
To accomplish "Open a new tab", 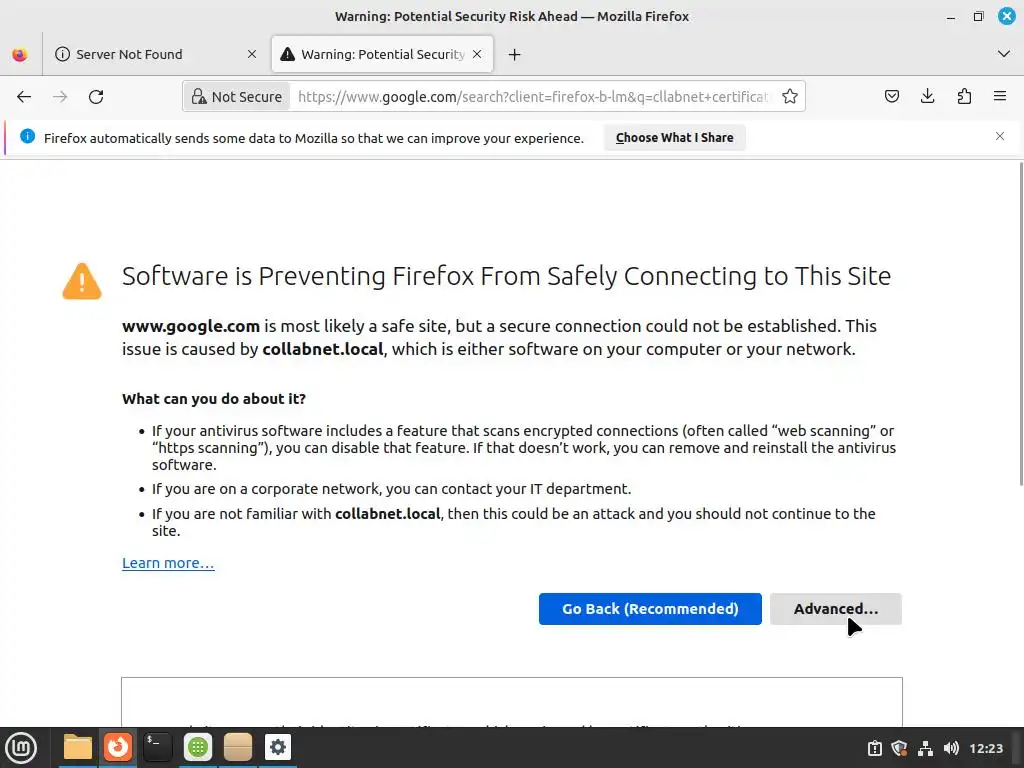I will point(514,54).
